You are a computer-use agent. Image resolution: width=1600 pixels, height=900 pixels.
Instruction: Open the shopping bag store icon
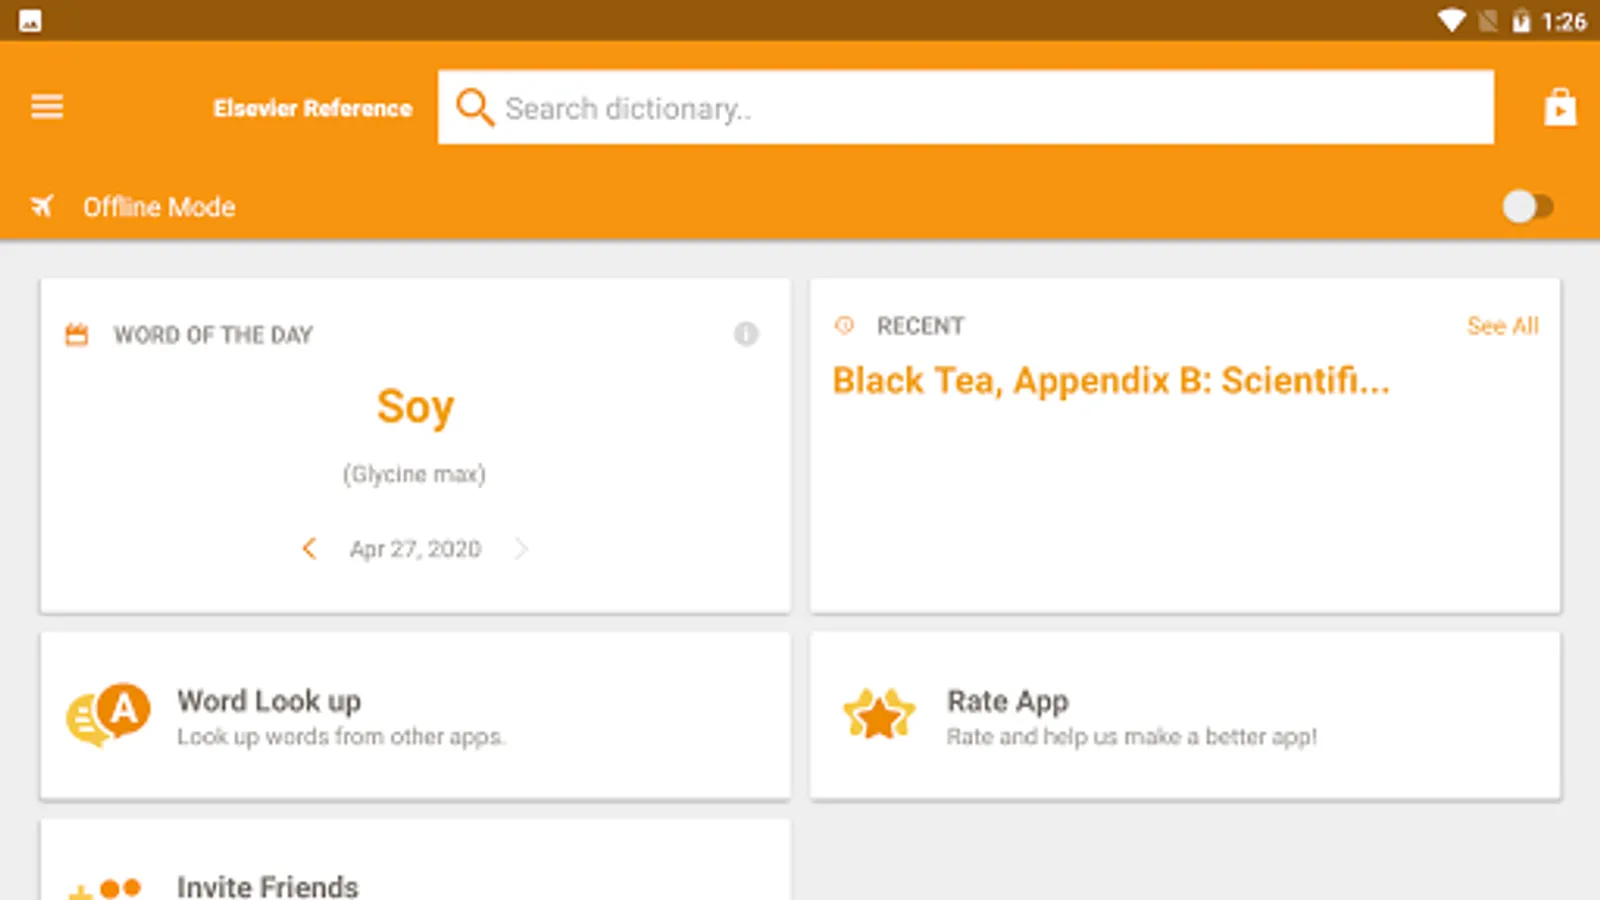pos(1560,107)
